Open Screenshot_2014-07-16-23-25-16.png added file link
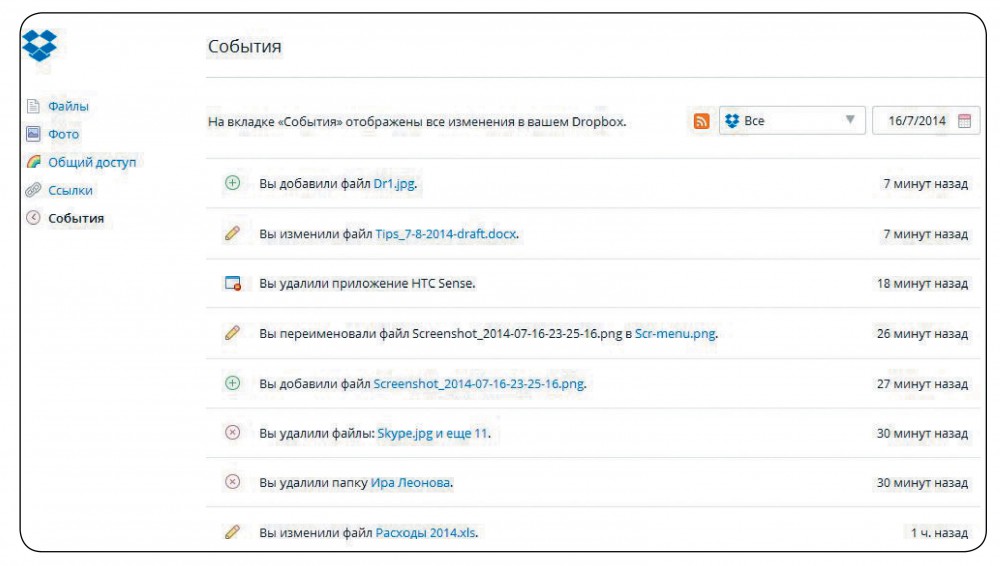Viewport: 1000px width, 566px height. 479,384
